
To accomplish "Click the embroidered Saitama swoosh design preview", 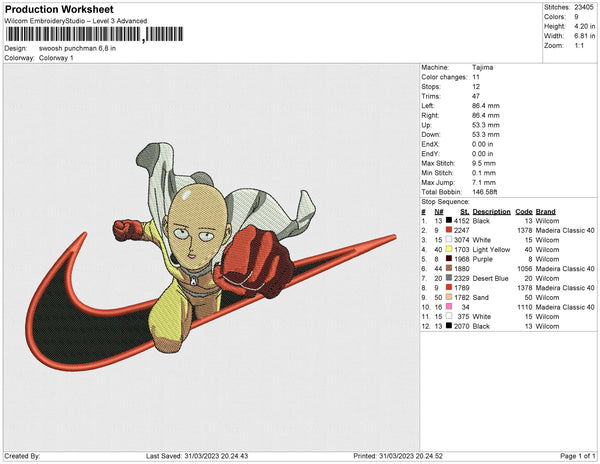I will coord(210,257).
